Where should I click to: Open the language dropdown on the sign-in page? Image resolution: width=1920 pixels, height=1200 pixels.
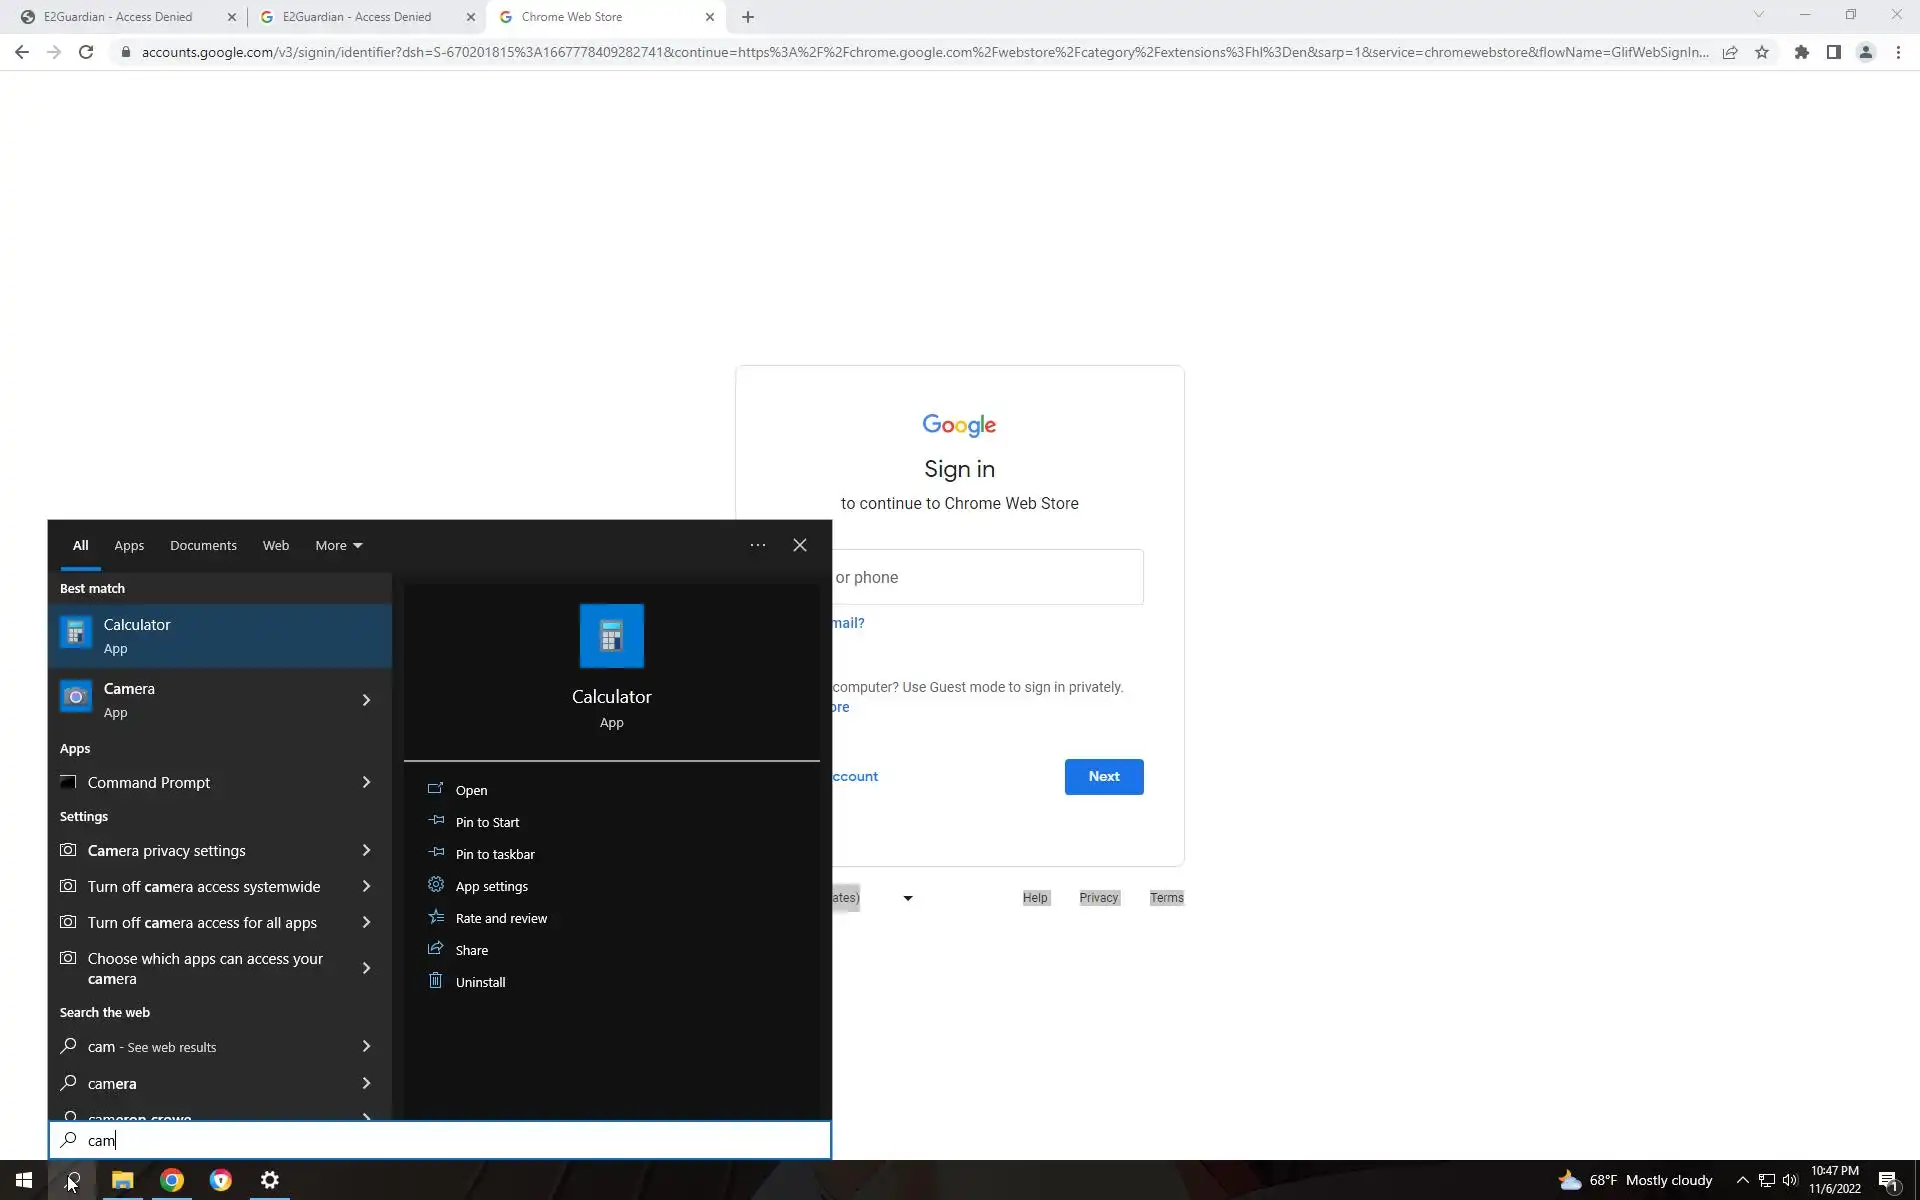tap(907, 898)
